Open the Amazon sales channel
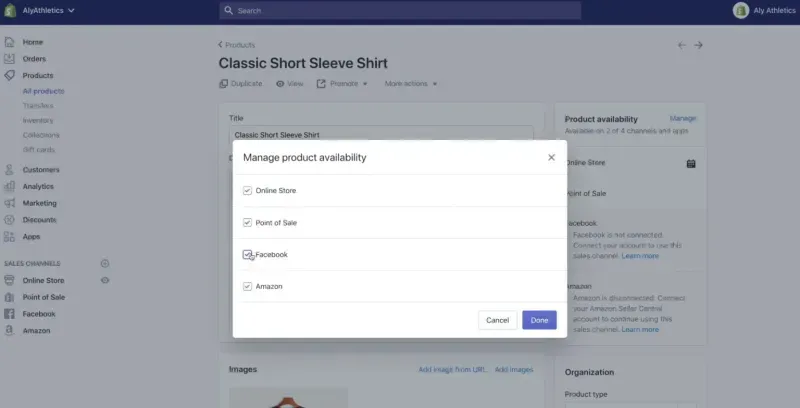 pos(36,330)
